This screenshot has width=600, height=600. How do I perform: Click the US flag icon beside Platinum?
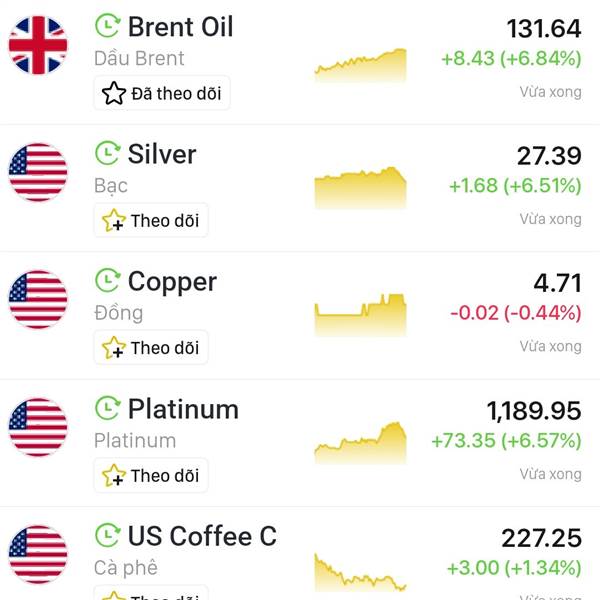click(38, 427)
